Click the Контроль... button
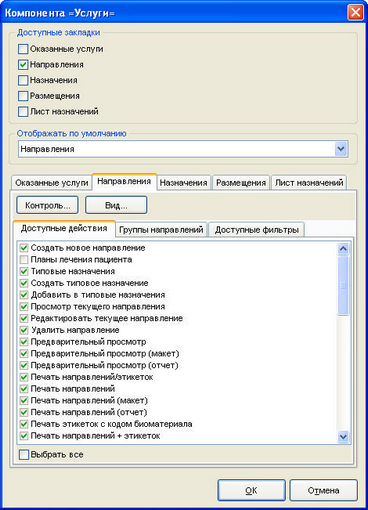368x510 pixels. (x=47, y=205)
